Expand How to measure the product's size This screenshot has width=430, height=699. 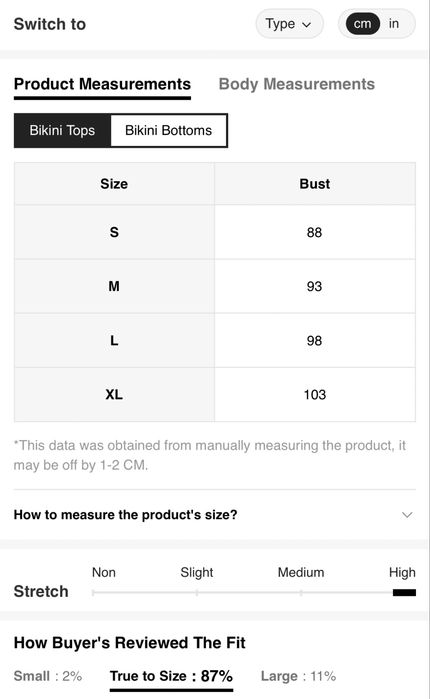coord(215,515)
